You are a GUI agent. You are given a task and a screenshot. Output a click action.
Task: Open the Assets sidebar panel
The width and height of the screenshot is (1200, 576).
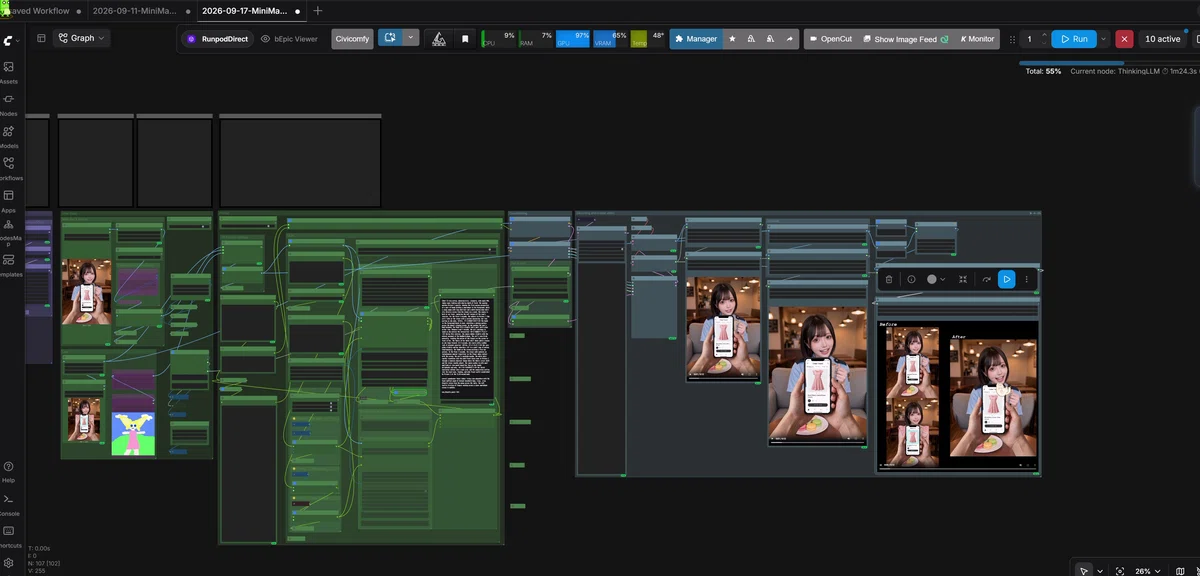tap(8, 72)
